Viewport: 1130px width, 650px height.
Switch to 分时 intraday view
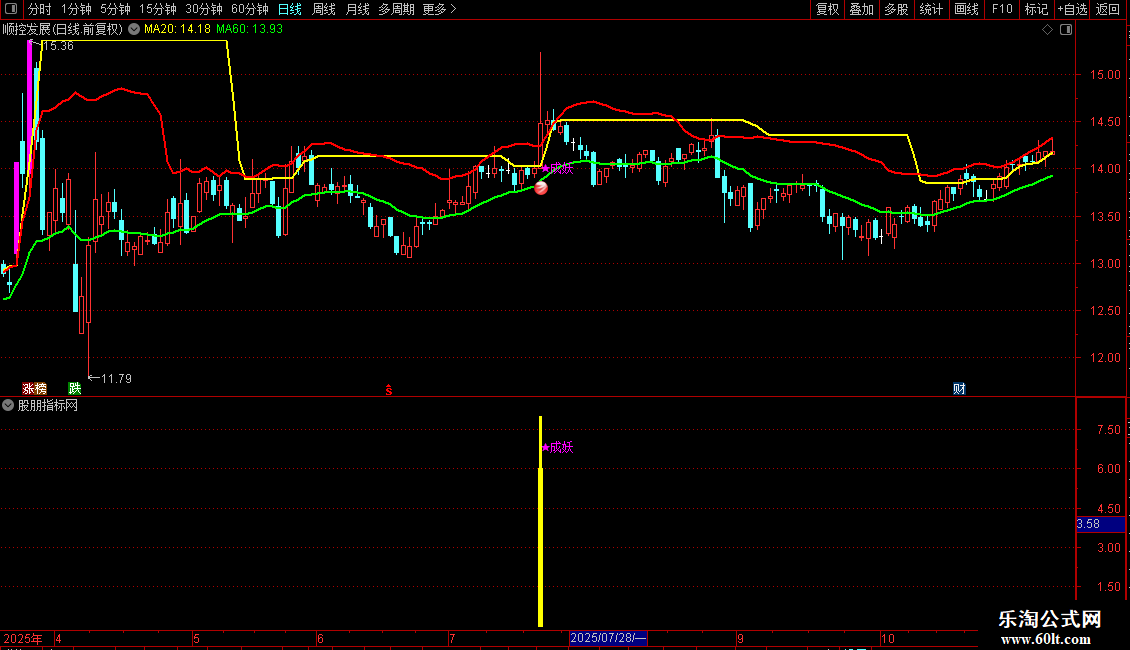pyautogui.click(x=40, y=9)
